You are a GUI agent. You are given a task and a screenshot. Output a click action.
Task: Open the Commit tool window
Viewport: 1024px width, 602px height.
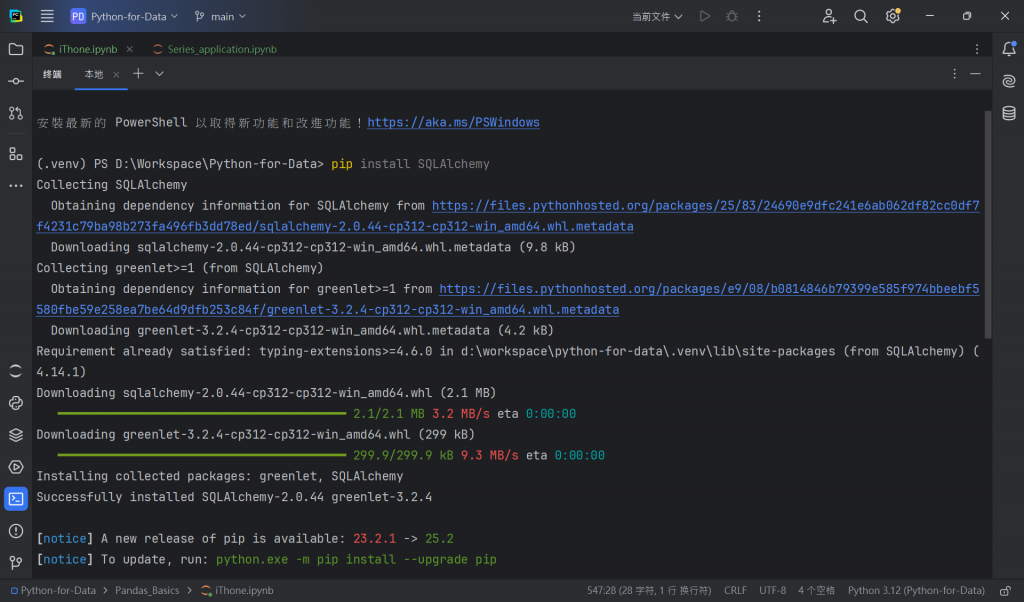(x=16, y=81)
